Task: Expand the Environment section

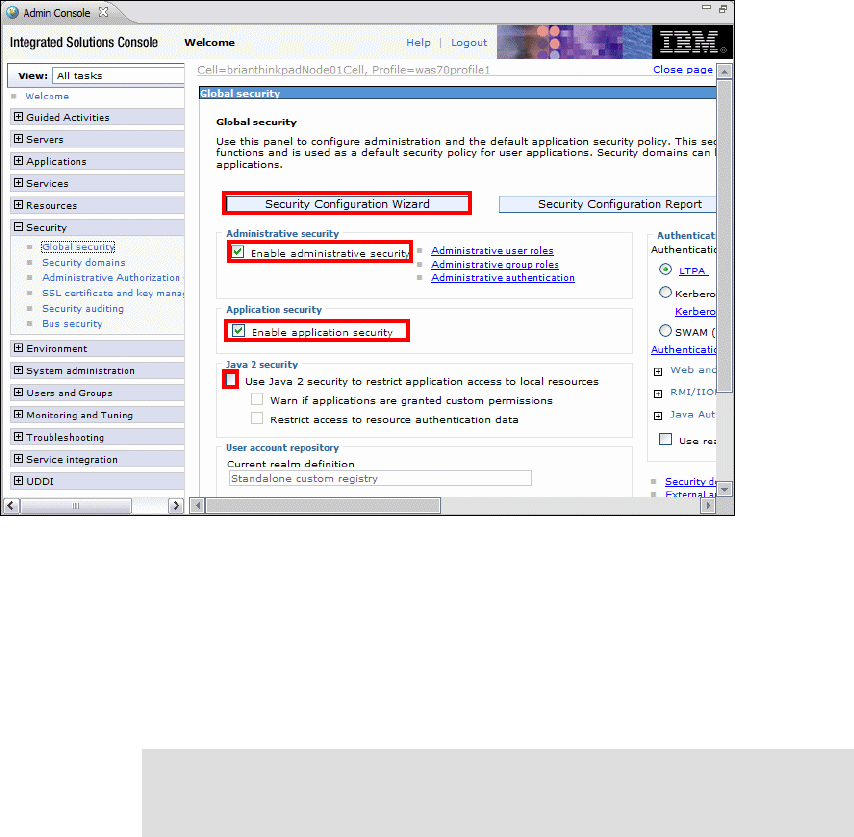Action: pos(19,348)
